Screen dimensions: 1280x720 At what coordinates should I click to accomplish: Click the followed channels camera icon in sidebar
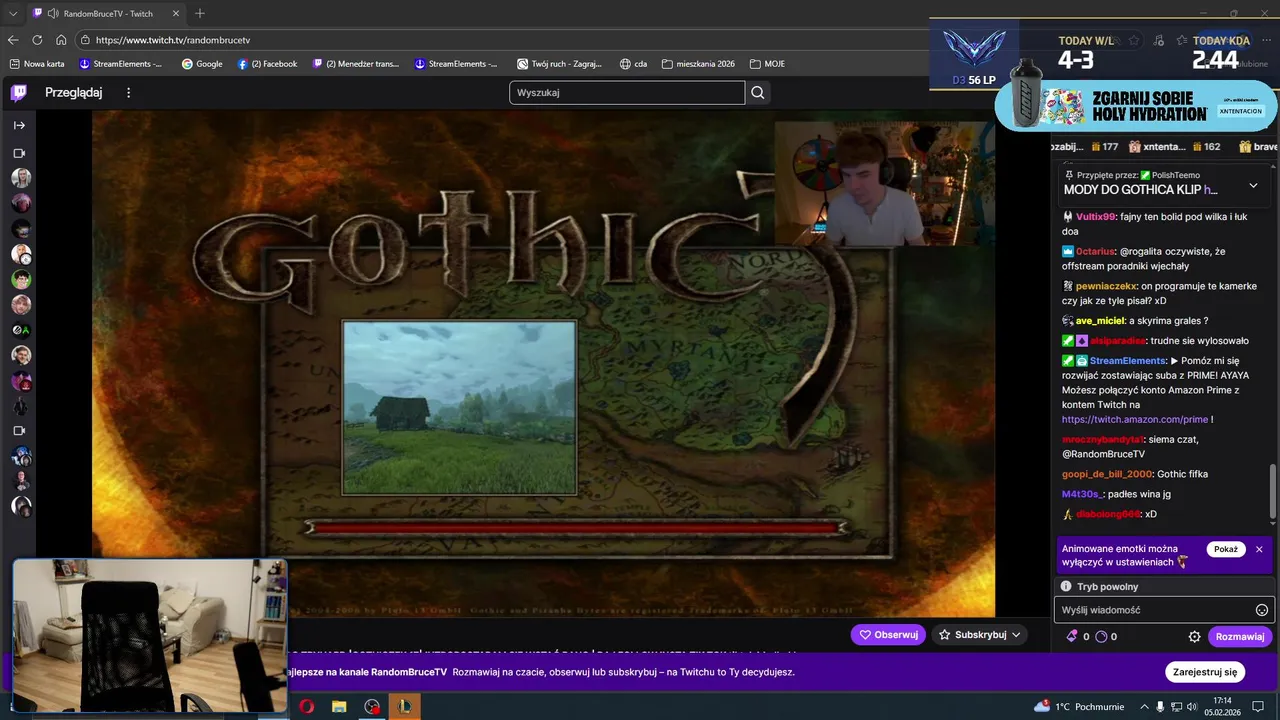19,153
